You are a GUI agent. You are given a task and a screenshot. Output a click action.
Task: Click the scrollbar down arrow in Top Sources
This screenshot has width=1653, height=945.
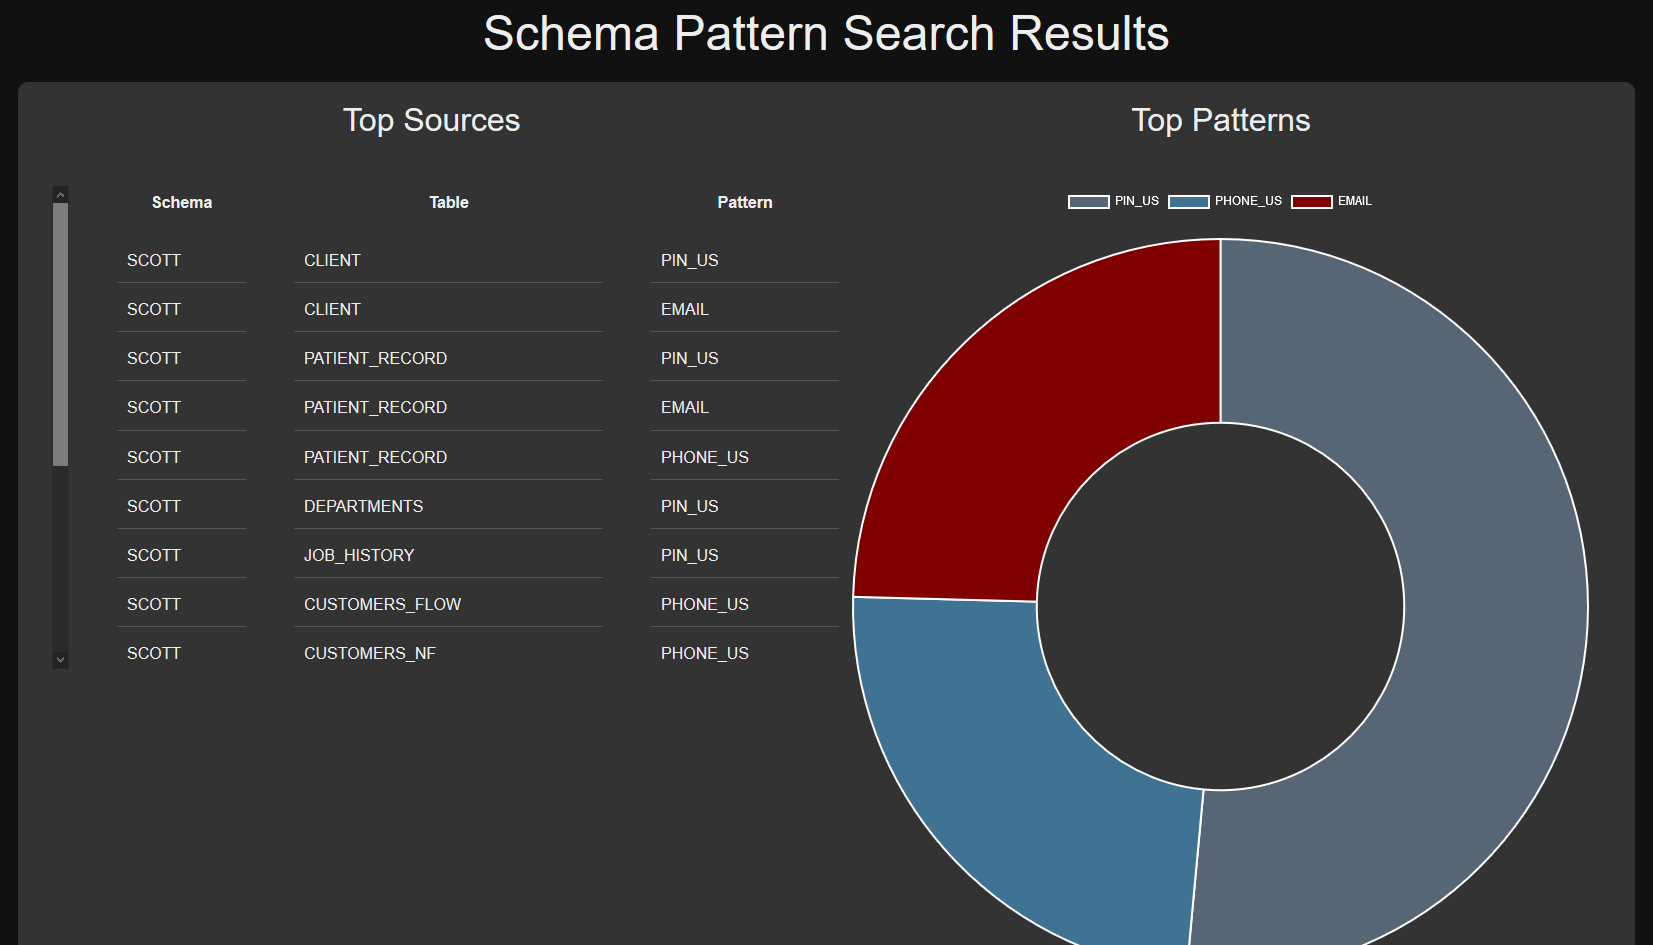[x=60, y=659]
